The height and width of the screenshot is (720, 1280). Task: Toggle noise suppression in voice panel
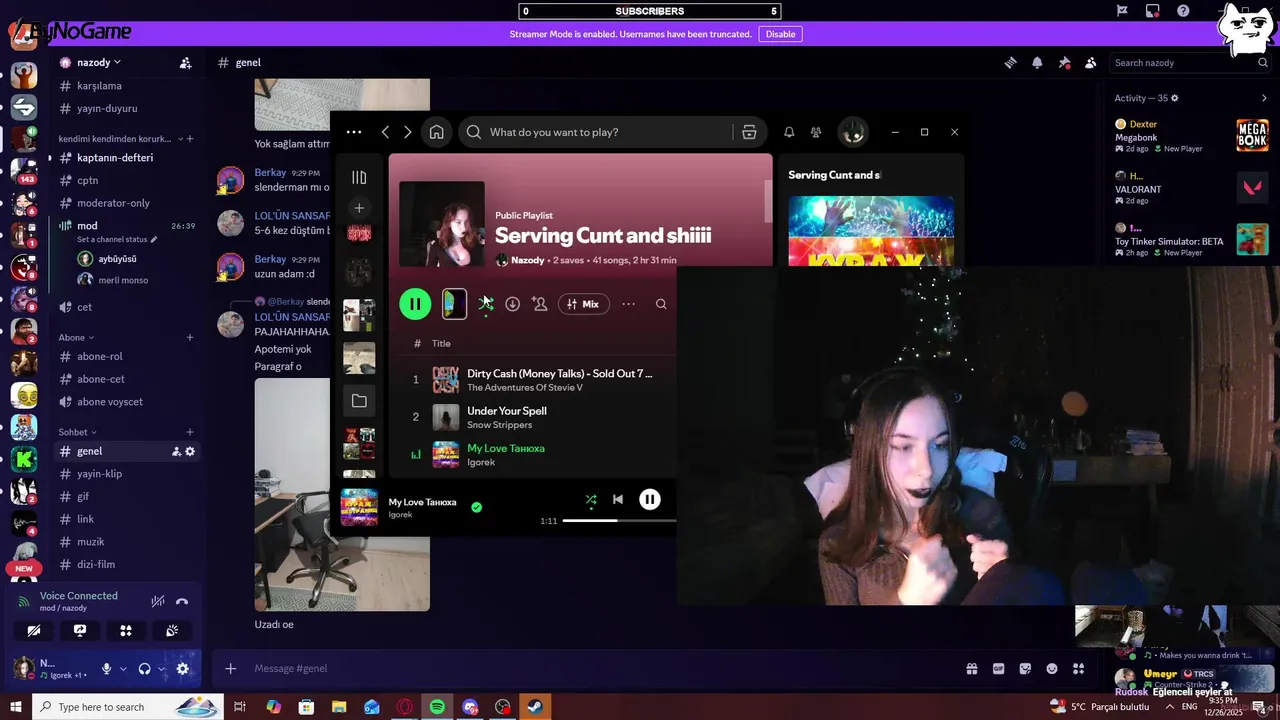158,601
